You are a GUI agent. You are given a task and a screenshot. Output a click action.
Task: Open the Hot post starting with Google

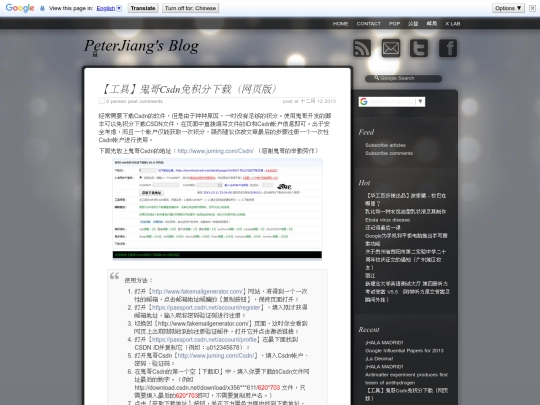pyautogui.click(x=406, y=239)
